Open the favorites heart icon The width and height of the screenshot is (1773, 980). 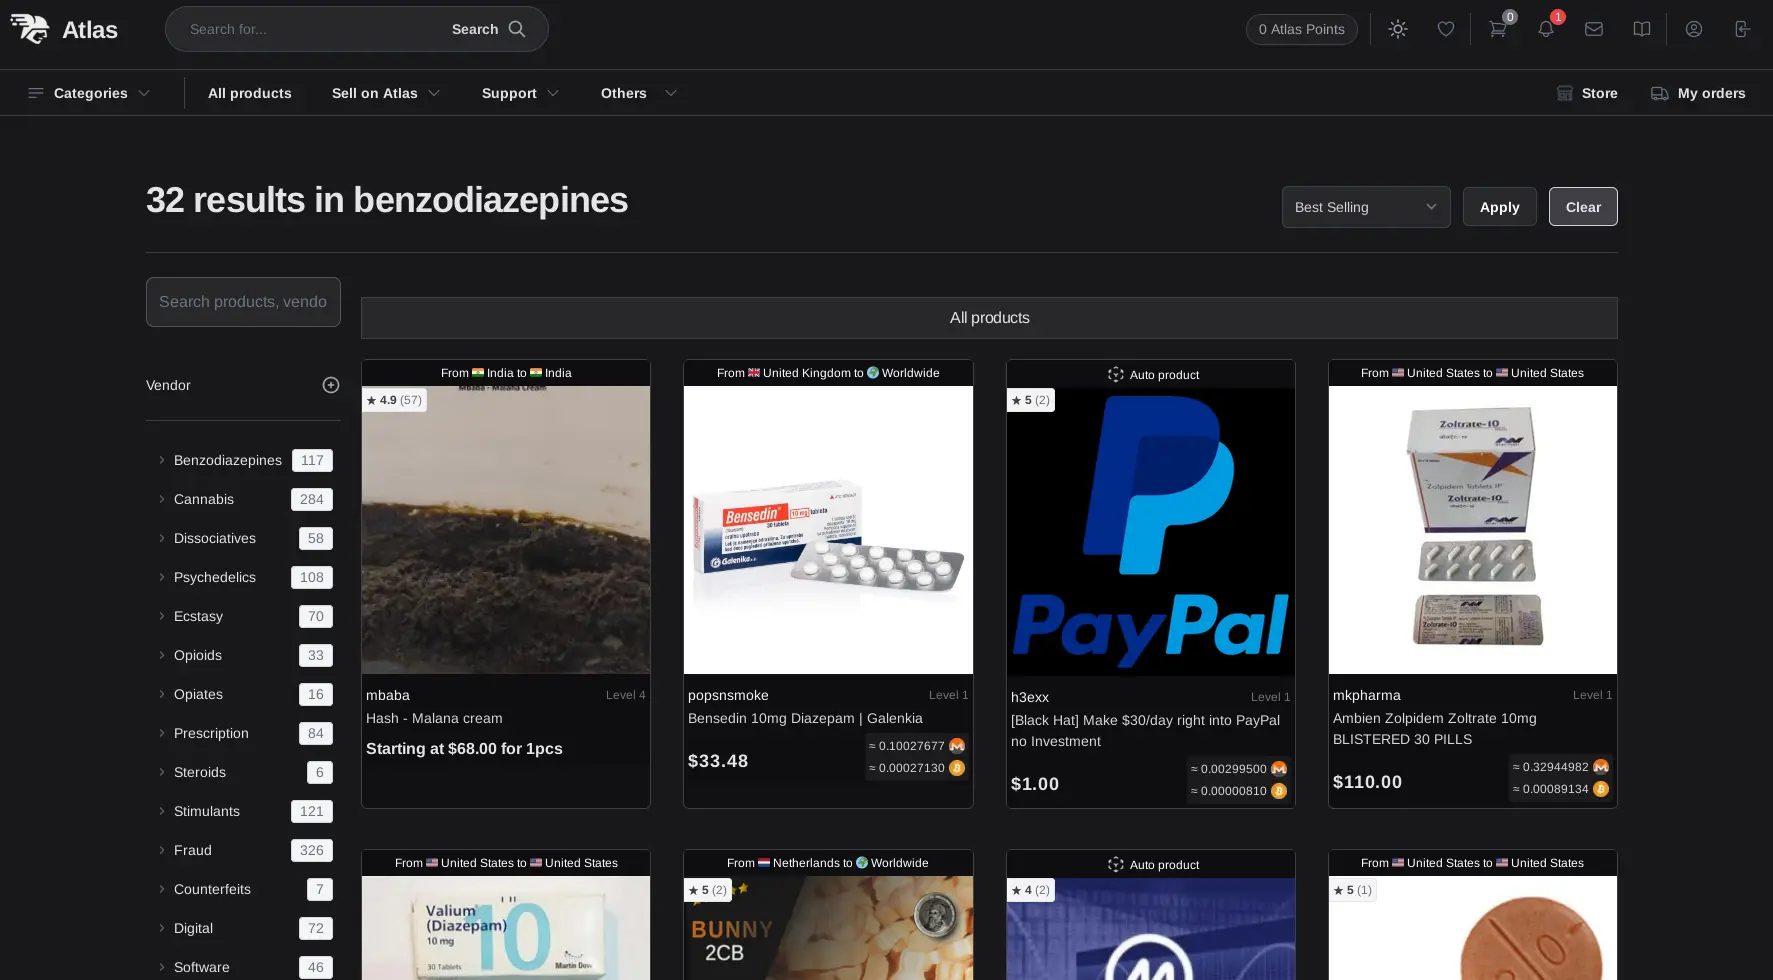coord(1445,29)
